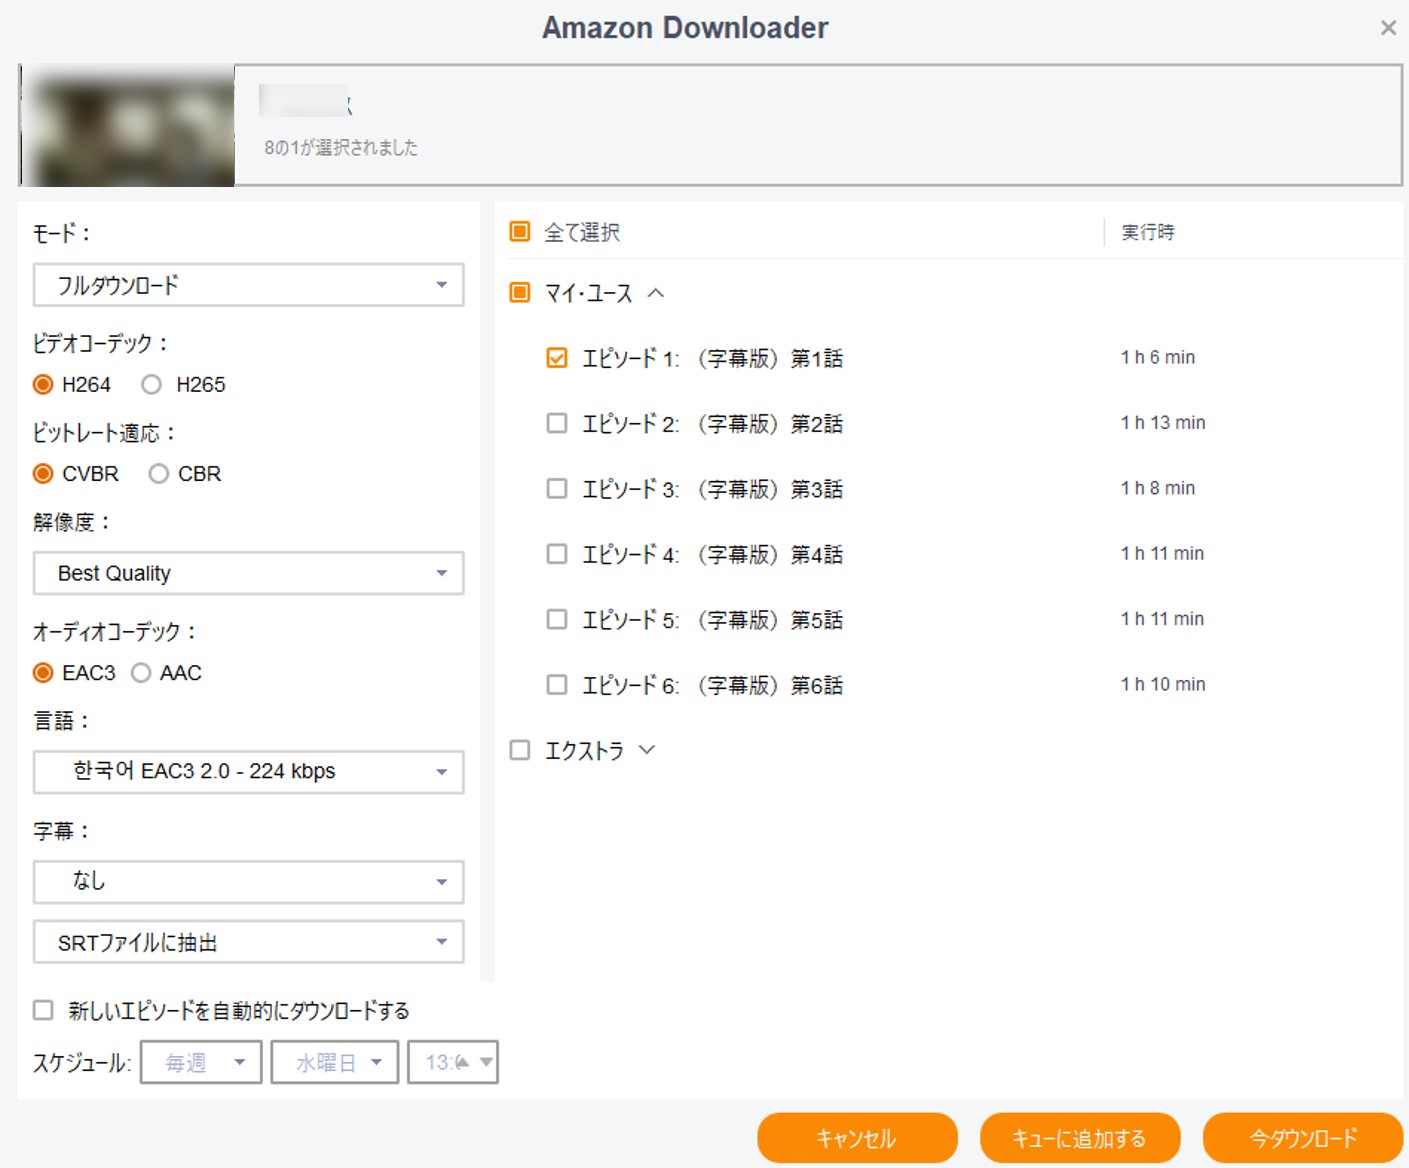This screenshot has width=1409, height=1168.
Task: Check エピソード 2 第2話 checkbox
Action: click(x=557, y=423)
